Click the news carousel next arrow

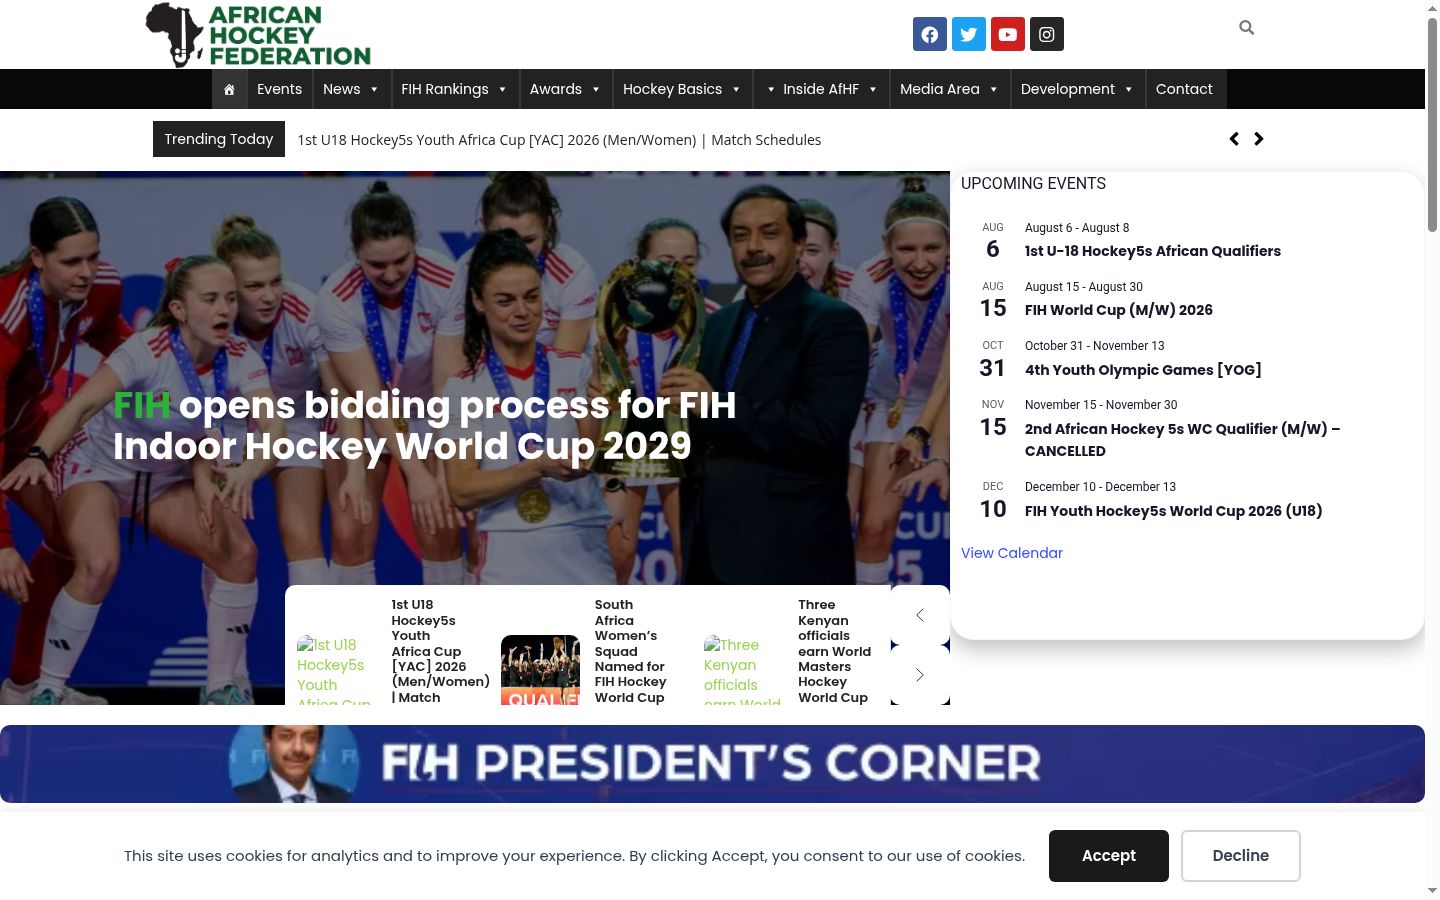click(x=920, y=675)
